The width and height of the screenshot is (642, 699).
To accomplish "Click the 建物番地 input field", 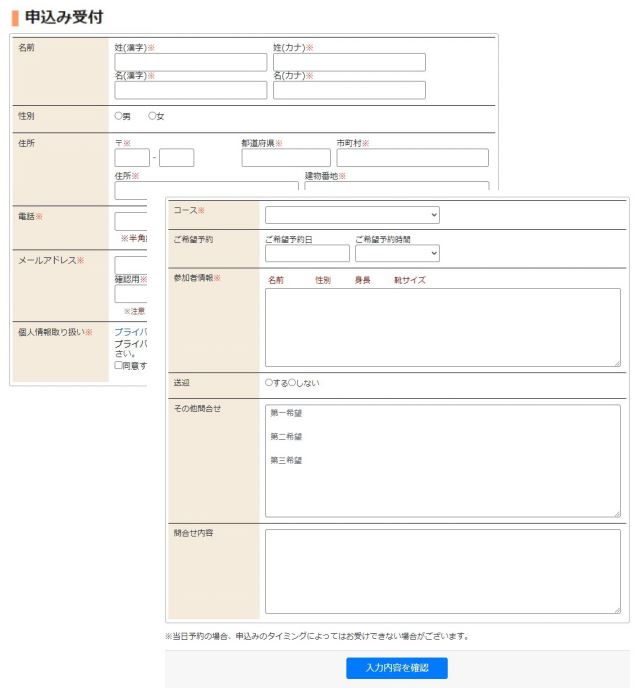I will (397, 186).
